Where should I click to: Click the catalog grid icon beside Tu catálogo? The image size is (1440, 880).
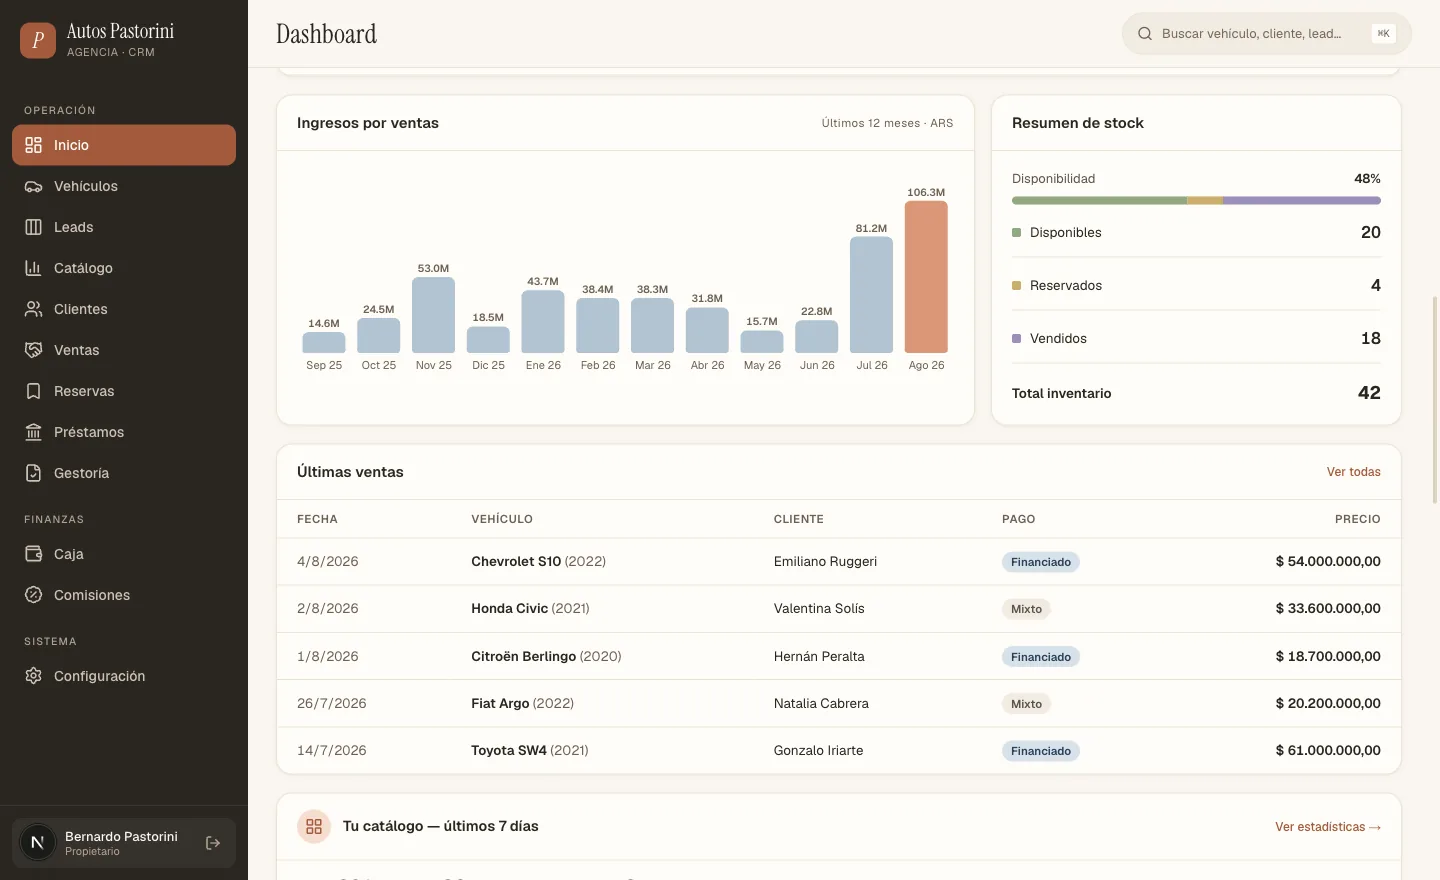click(x=314, y=826)
